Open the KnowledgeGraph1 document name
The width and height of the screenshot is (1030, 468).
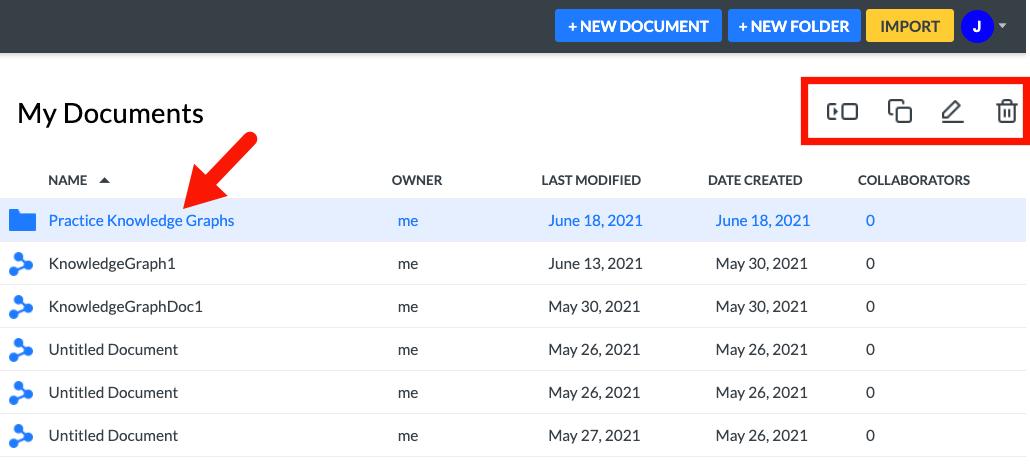112,264
